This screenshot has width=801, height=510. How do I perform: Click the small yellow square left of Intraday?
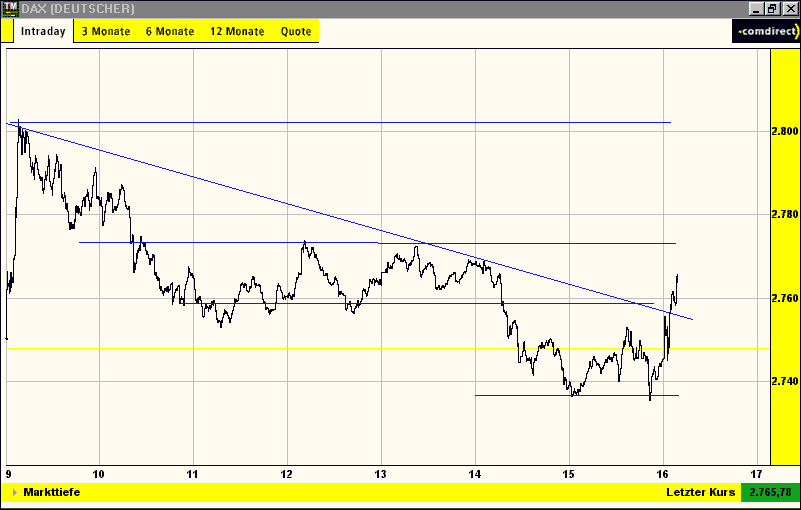pyautogui.click(x=7, y=31)
